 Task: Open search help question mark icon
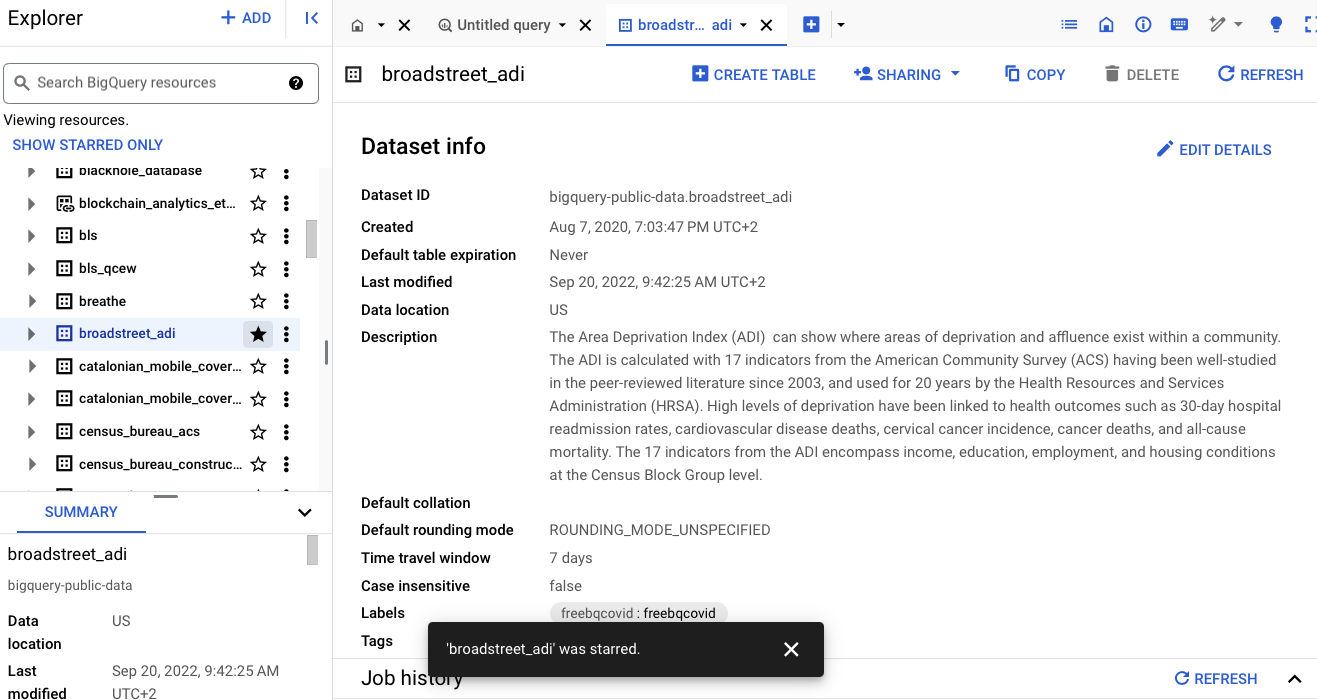[x=296, y=83]
